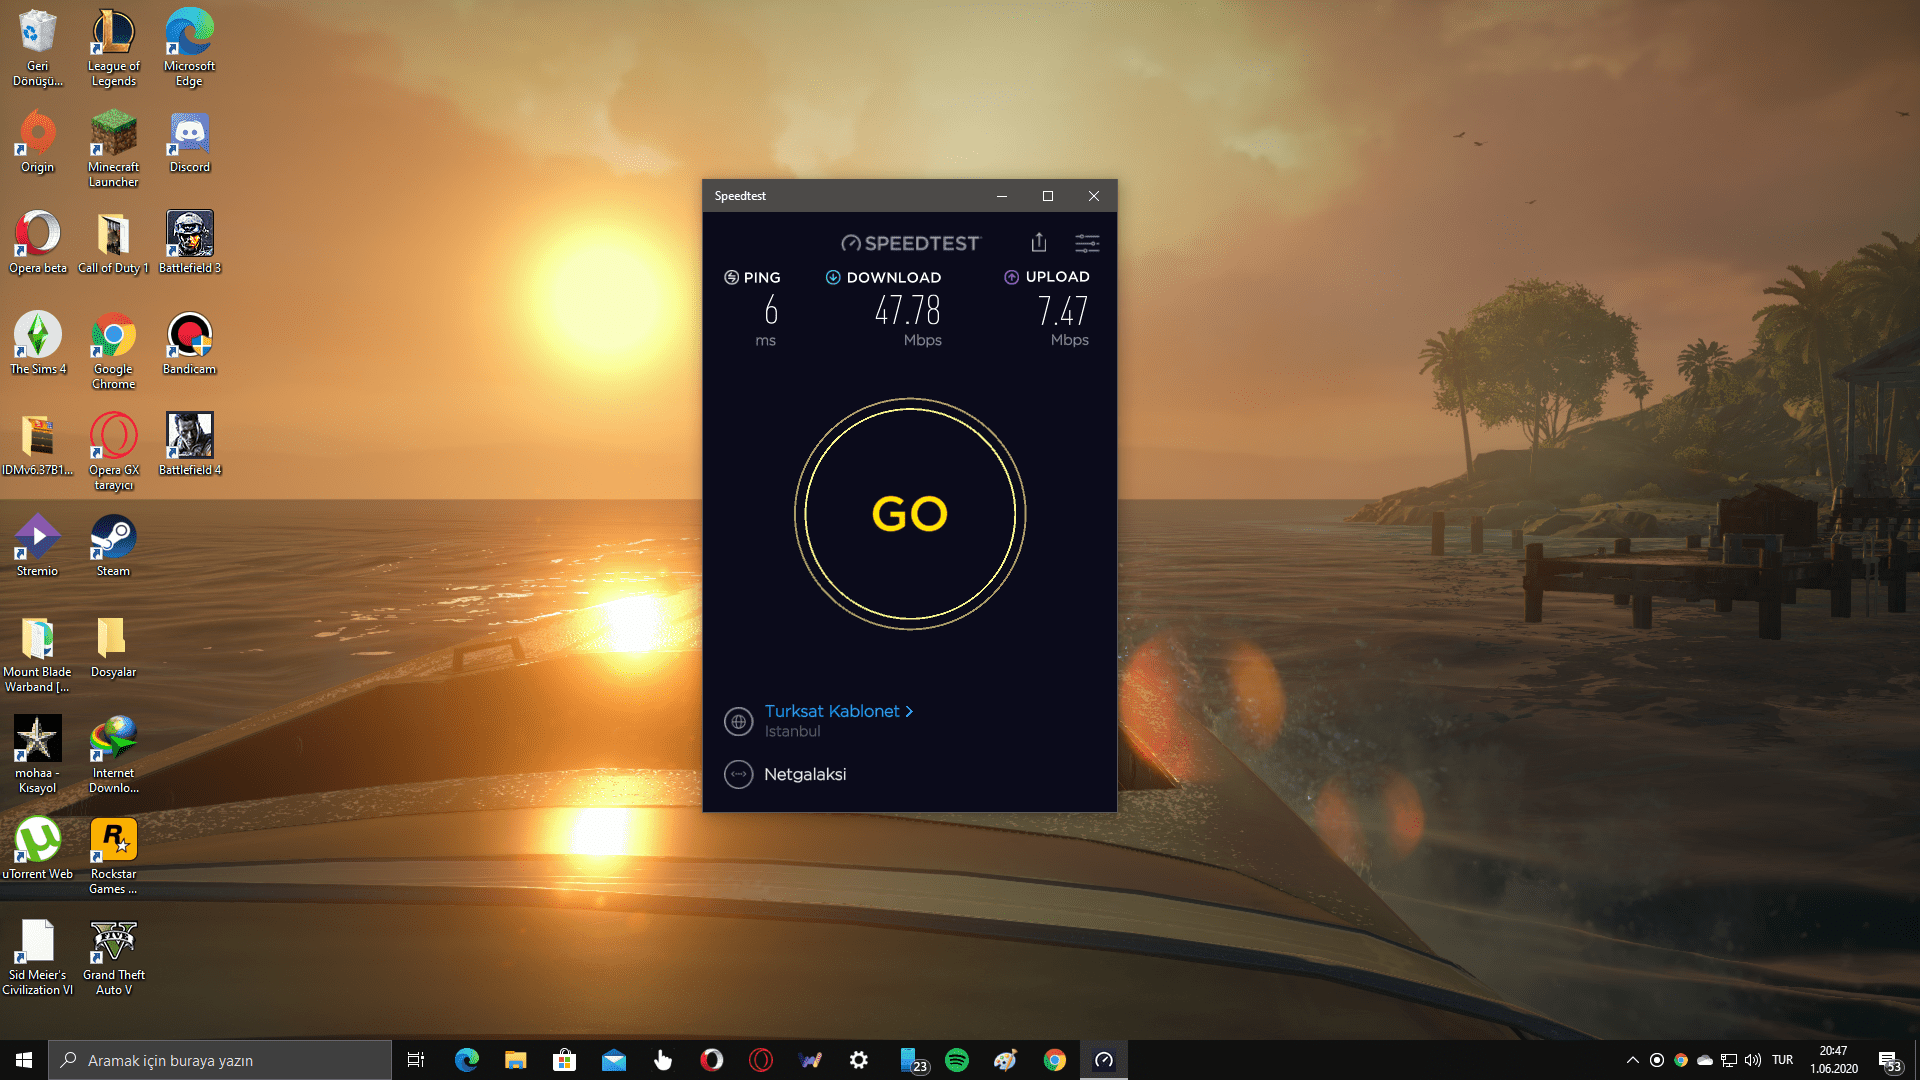
Task: Click the globe server icon
Action: (738, 721)
